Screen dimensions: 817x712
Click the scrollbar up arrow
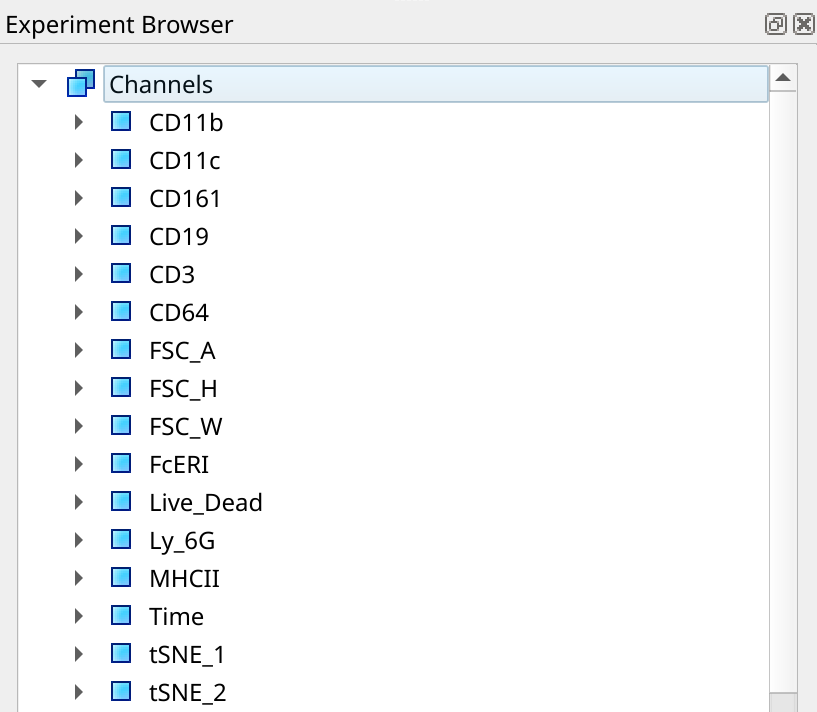[783, 78]
